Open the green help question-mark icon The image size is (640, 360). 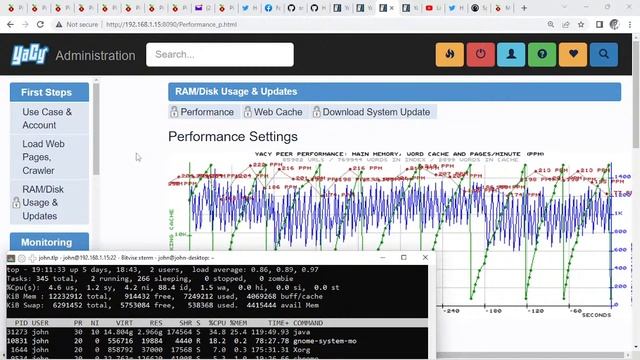tap(542, 54)
